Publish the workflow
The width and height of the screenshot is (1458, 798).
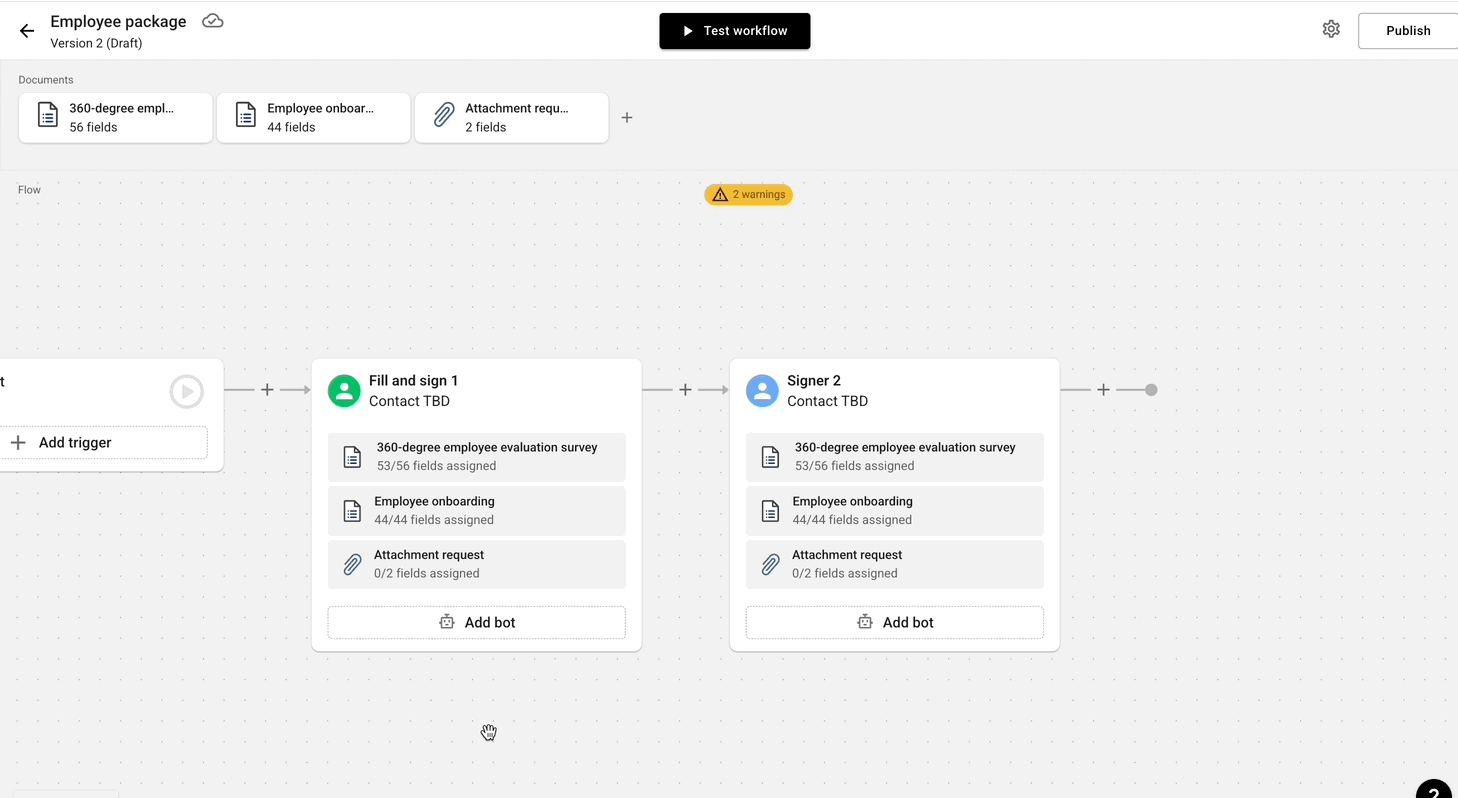pyautogui.click(x=1408, y=31)
